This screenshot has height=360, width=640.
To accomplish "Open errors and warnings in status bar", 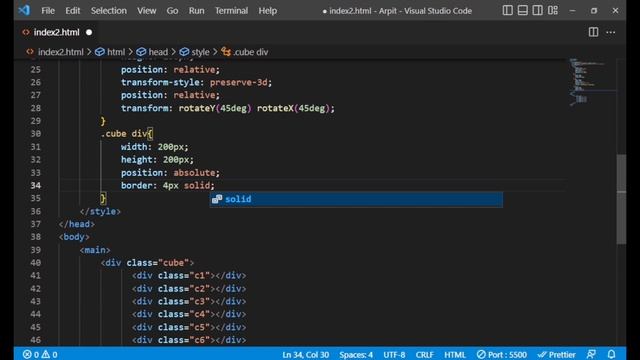I will (40, 354).
